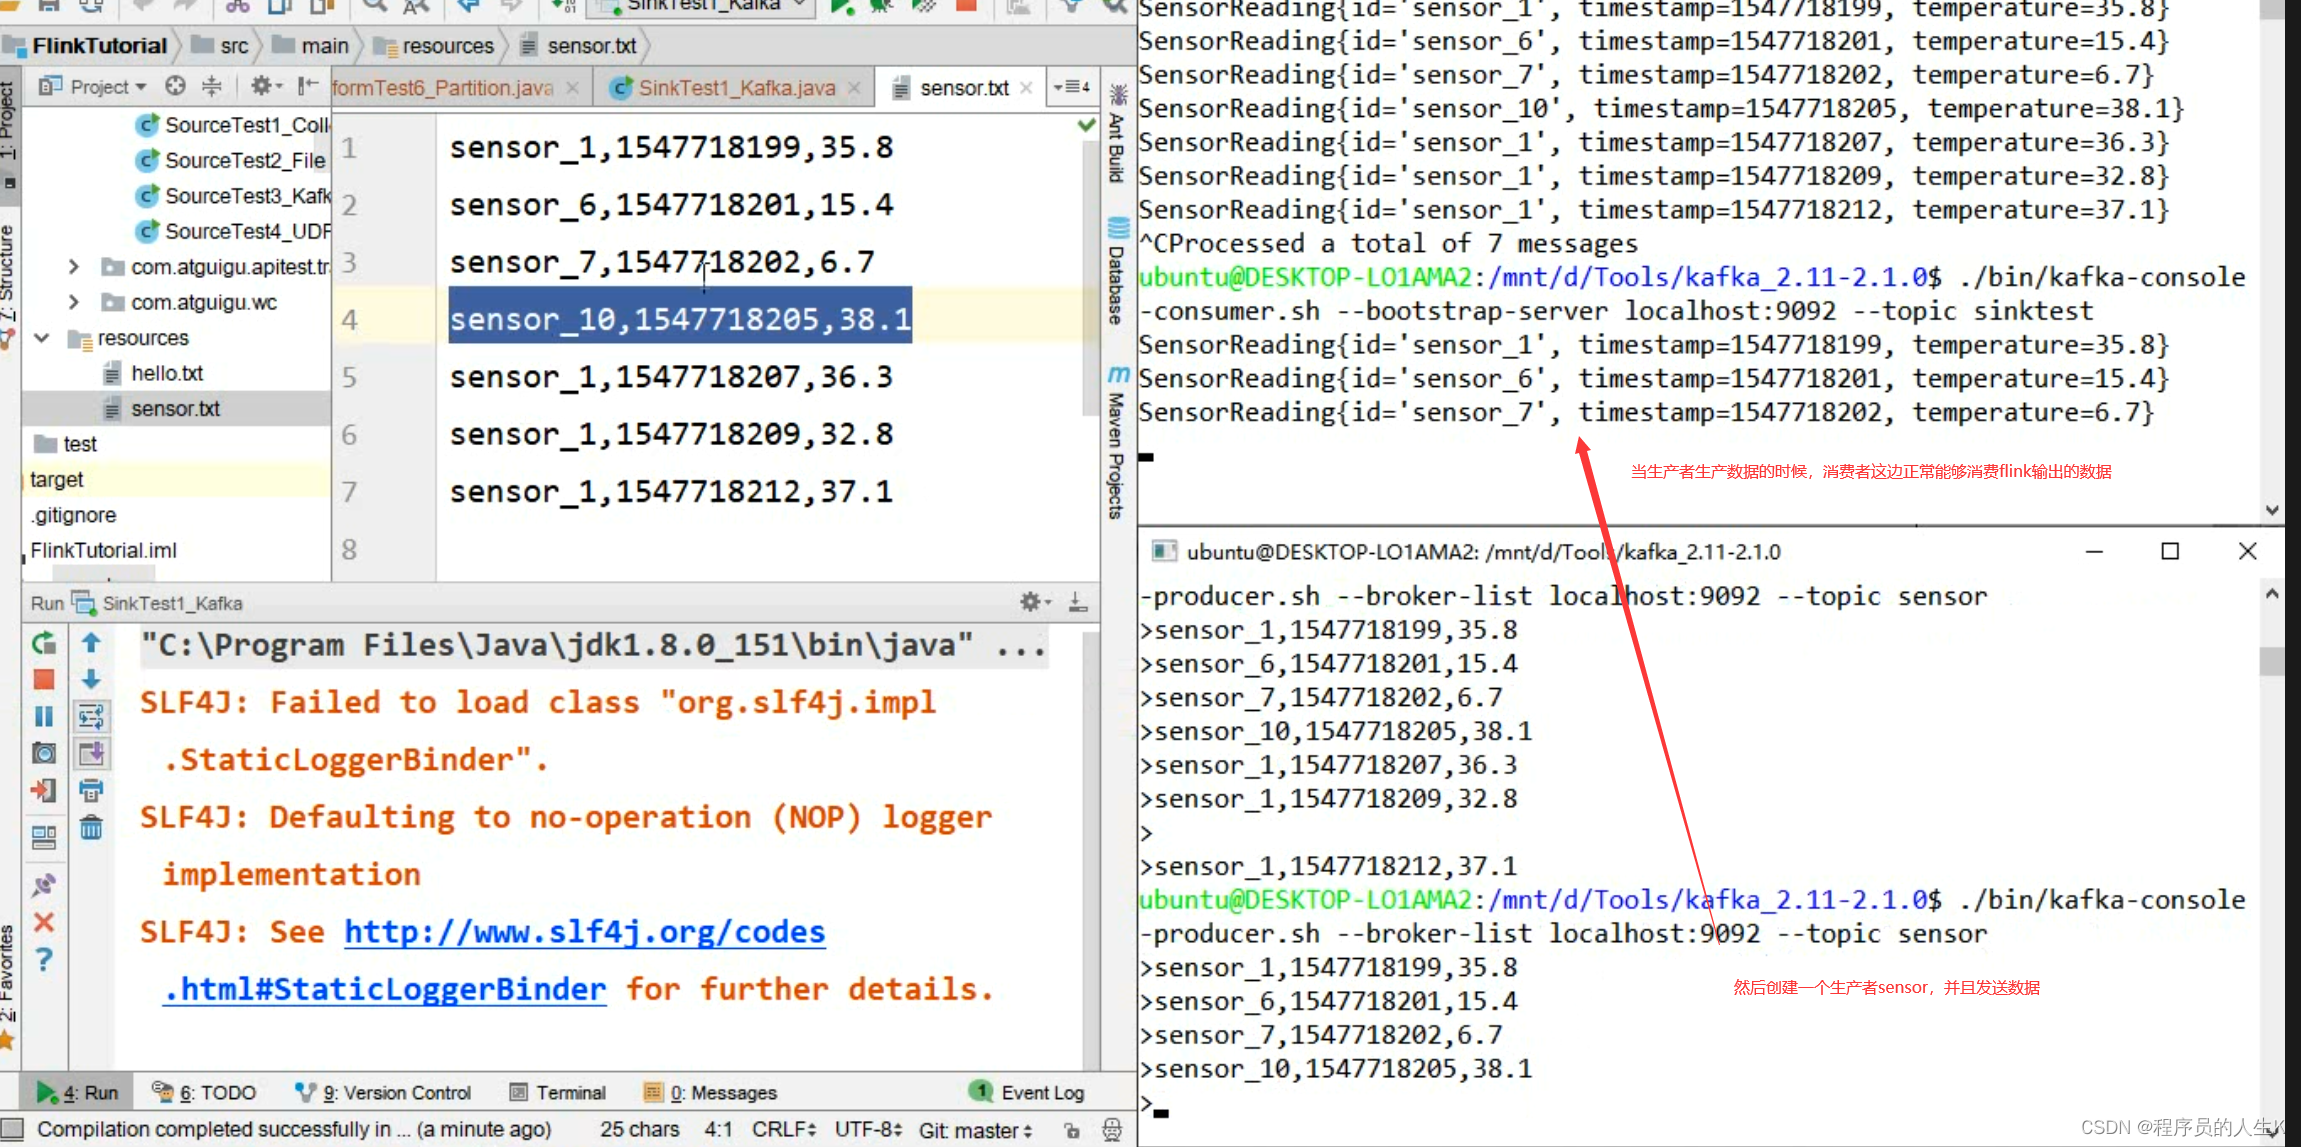Pin the Run tab
Screen dimensions: 2301x1147
pyautogui.click(x=43, y=885)
